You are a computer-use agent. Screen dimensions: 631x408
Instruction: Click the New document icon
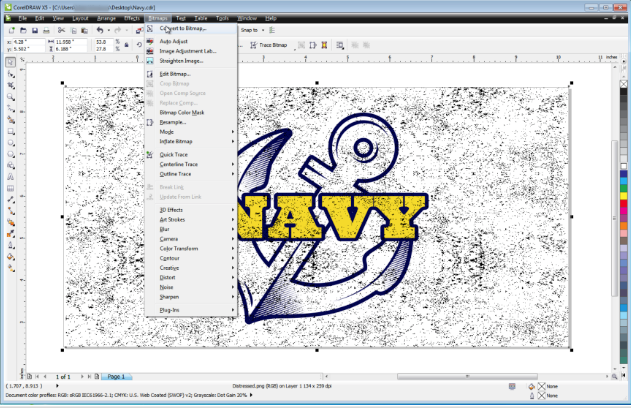(12, 30)
